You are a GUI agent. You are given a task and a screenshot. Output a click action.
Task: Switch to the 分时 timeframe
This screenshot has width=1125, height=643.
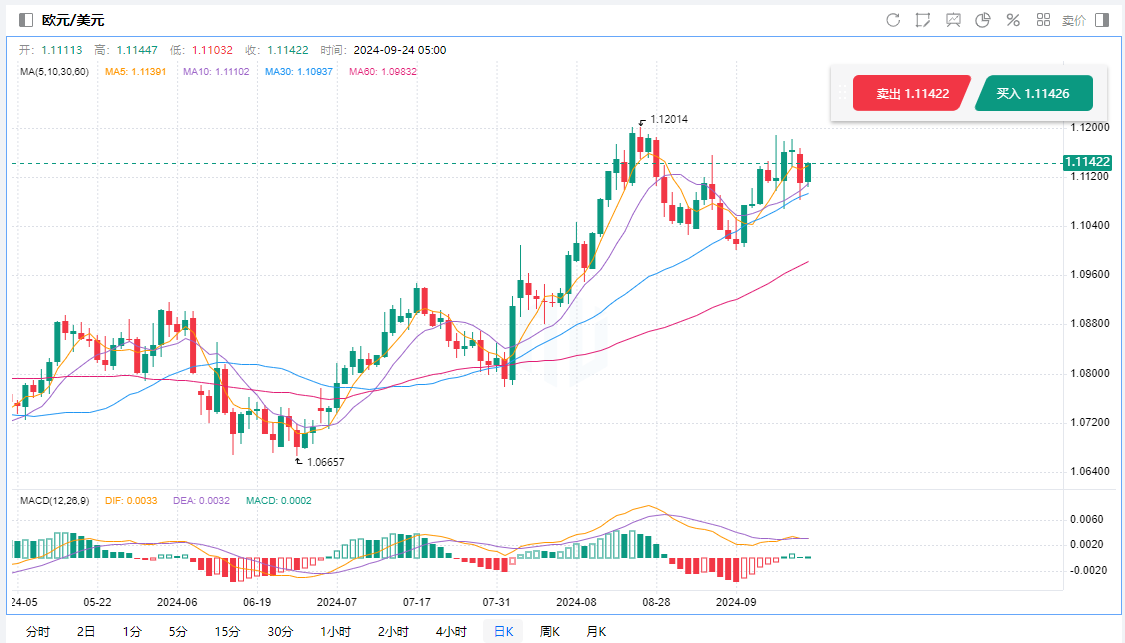click(x=37, y=631)
